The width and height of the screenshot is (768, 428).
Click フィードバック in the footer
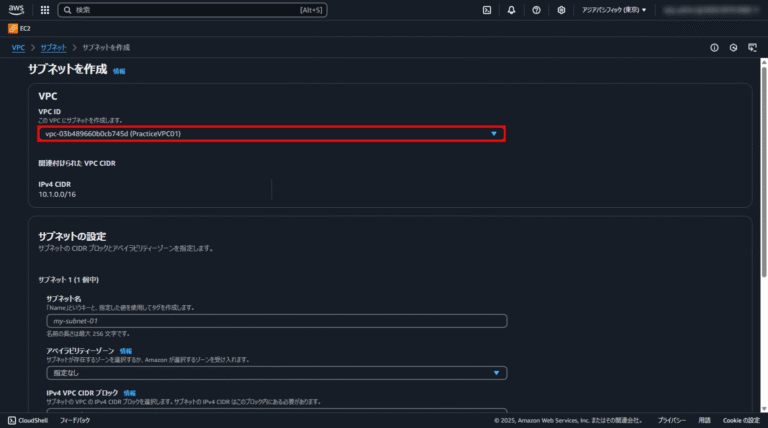(x=75, y=421)
